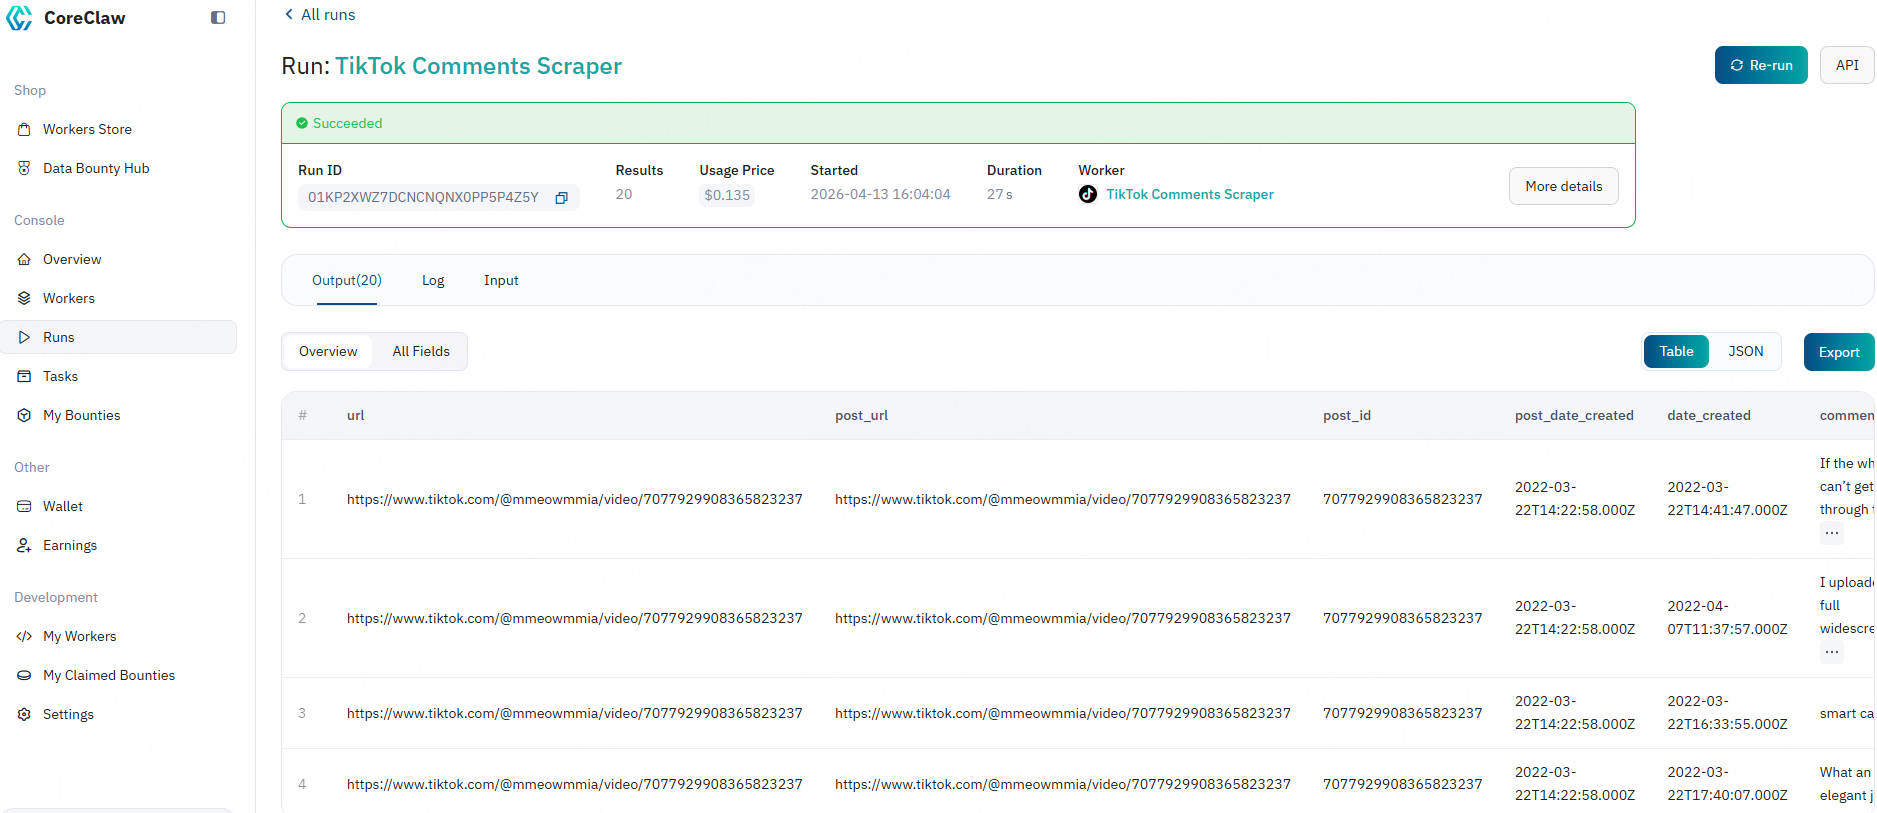The width and height of the screenshot is (1877, 813).
Task: Click the Re-run button
Action: tap(1760, 65)
